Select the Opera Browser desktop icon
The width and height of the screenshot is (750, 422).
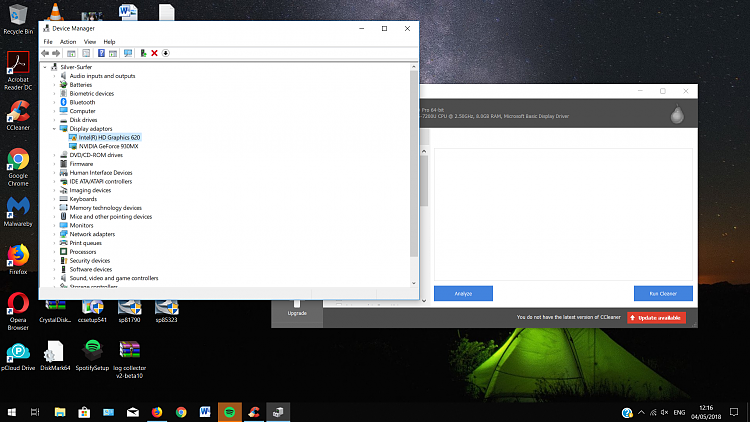coord(18,311)
